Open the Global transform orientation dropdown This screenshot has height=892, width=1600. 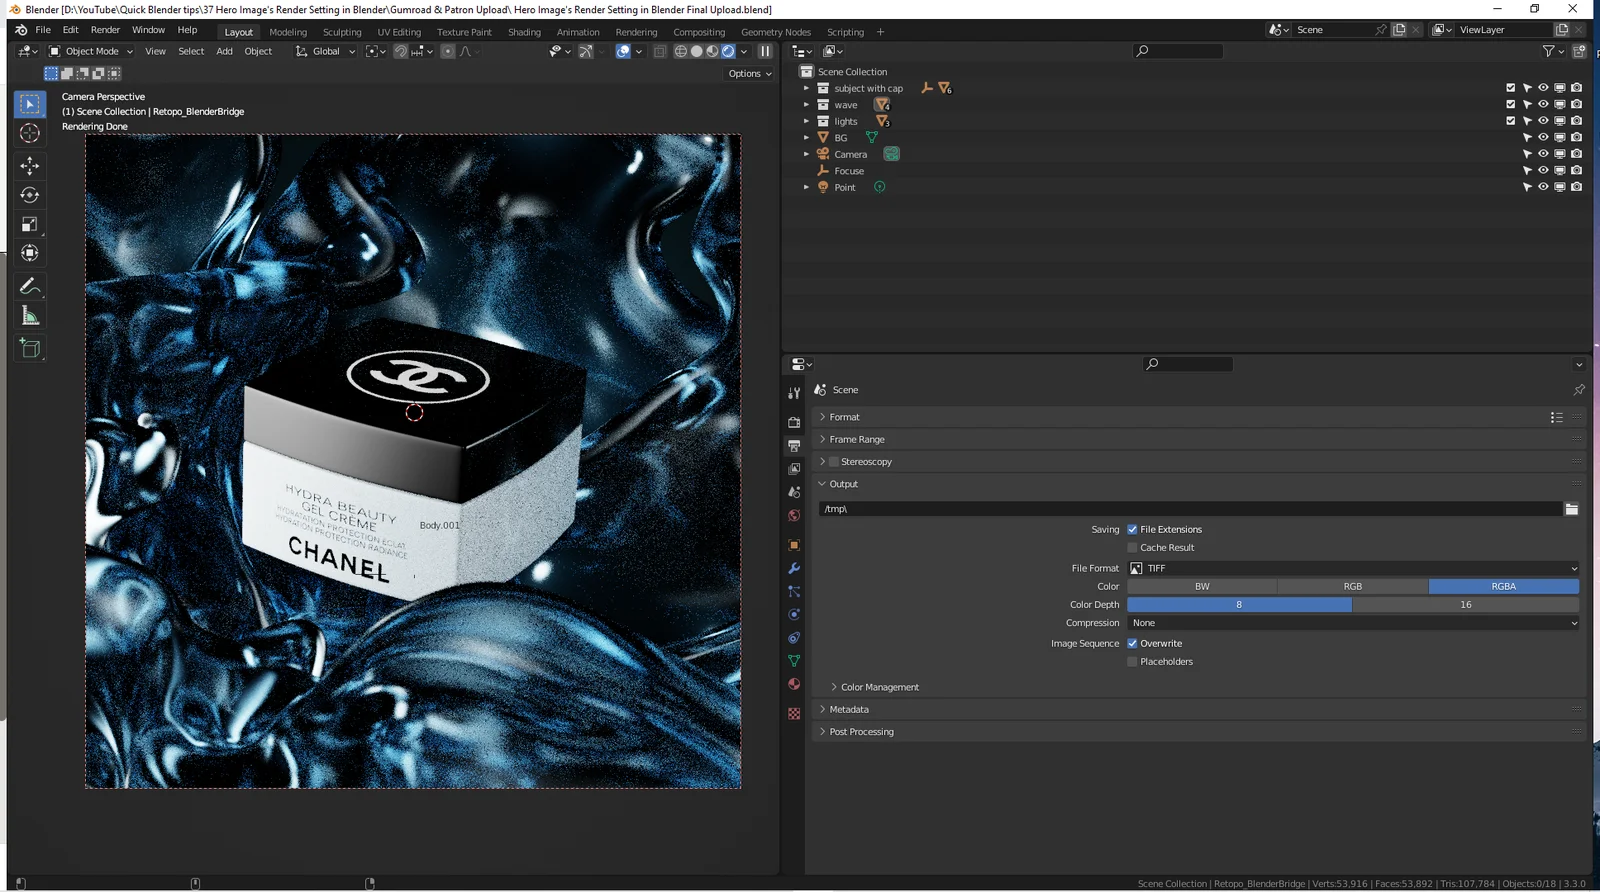tap(325, 51)
